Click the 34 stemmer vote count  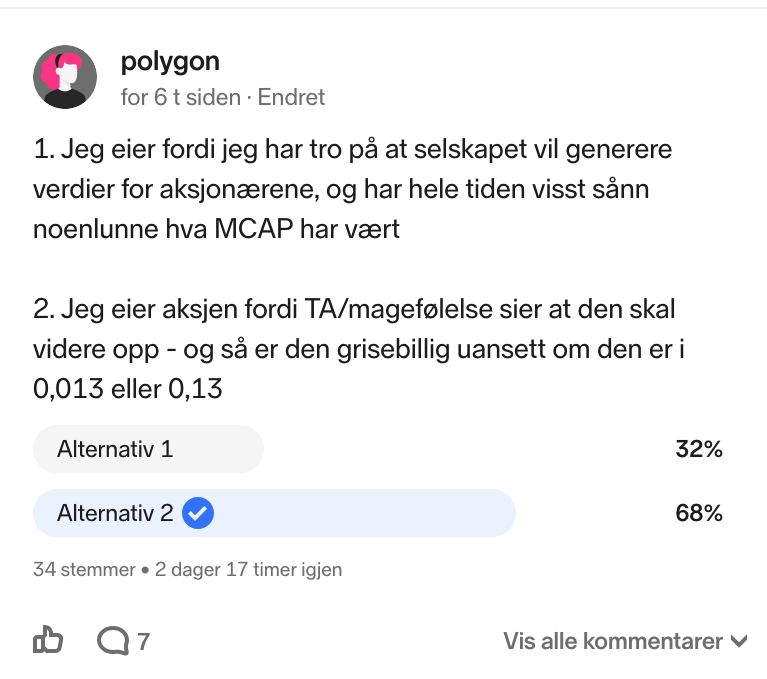click(84, 569)
